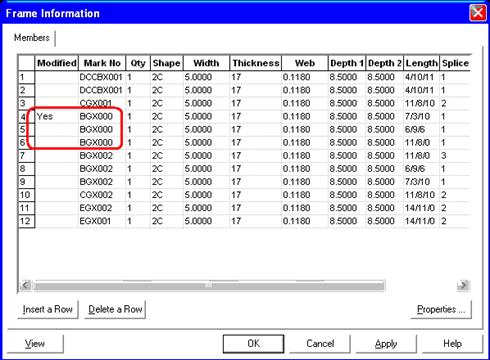Image resolution: width=490 pixels, height=360 pixels.
Task: Select row header 12
Action: tap(26, 221)
